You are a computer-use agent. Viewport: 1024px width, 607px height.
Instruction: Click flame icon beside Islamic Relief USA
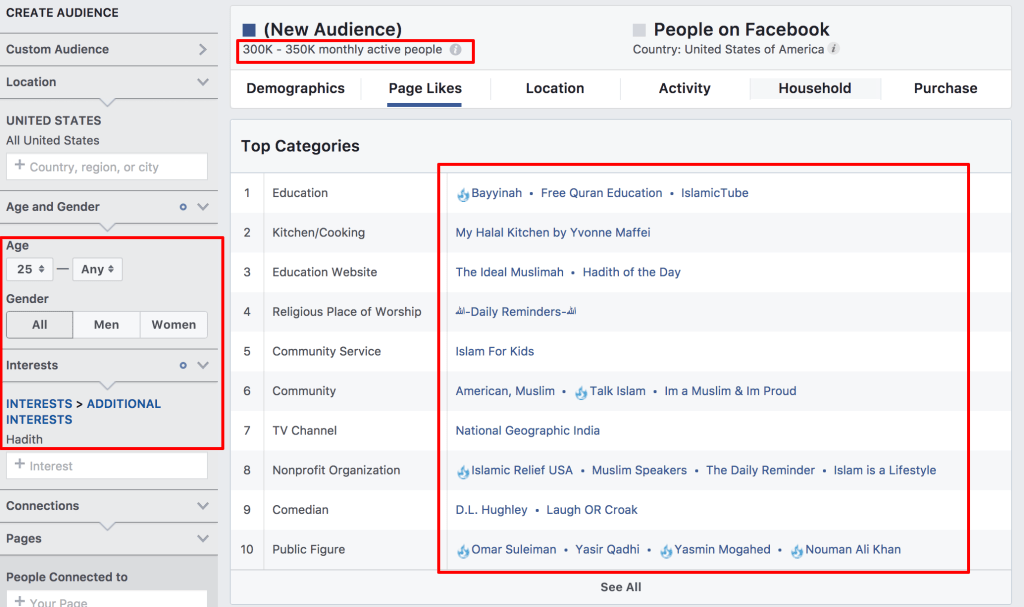[x=463, y=471]
